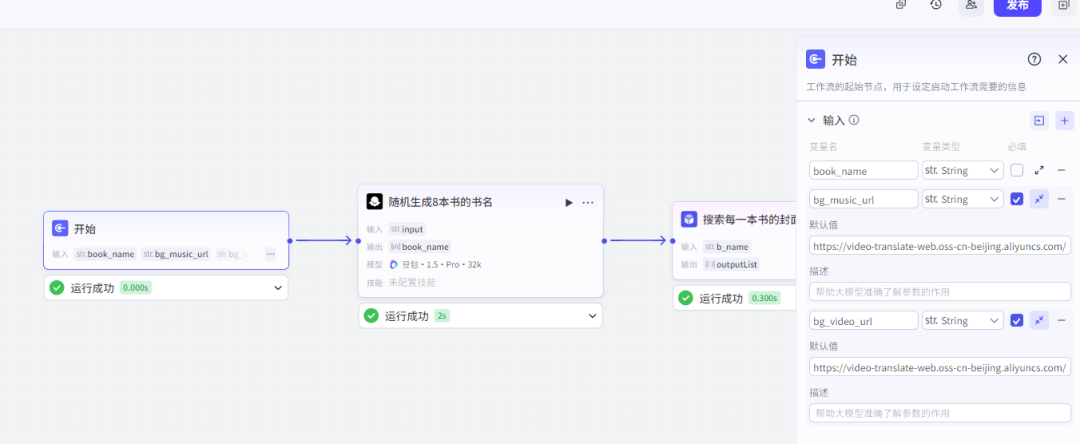Viewport: 1080px width, 444px height.
Task: Remove the bg_video_url variable with minus icon
Action: pos(1061,320)
